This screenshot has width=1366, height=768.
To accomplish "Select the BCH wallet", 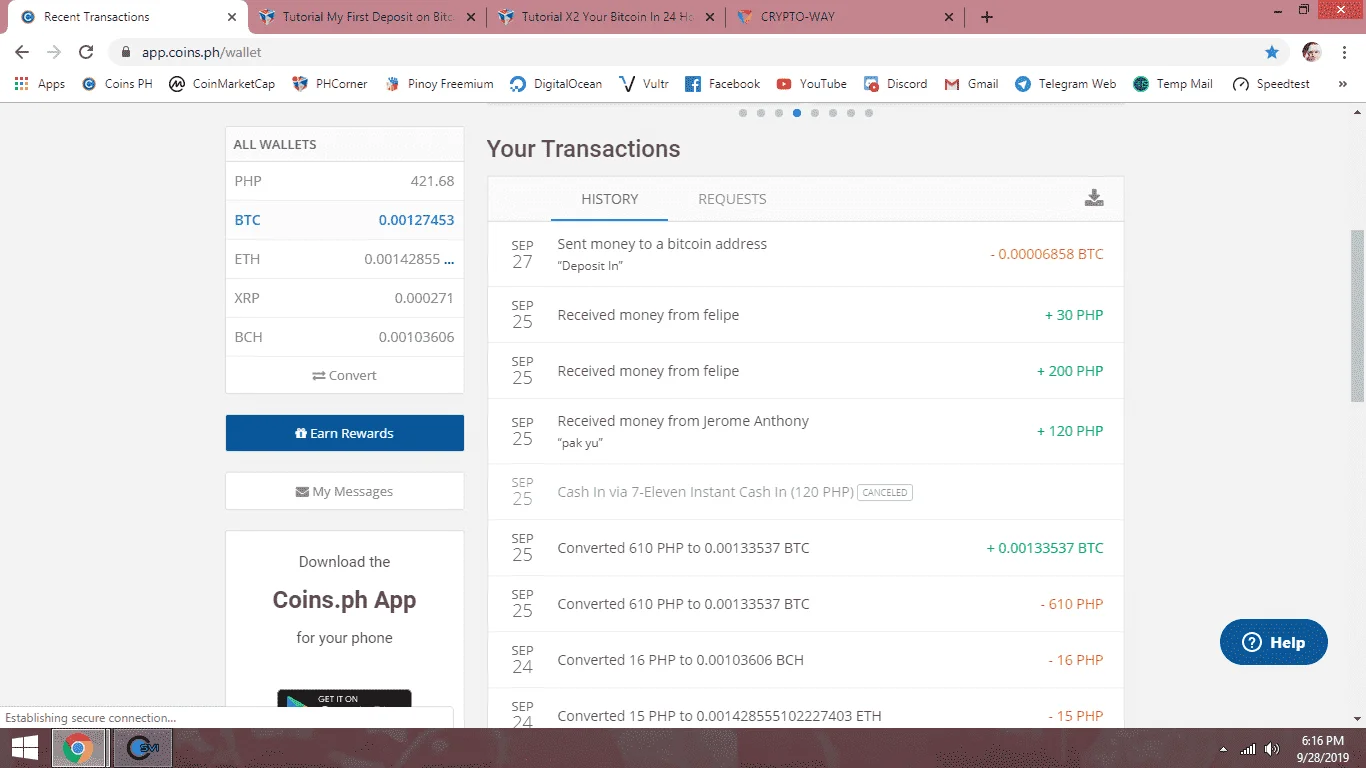I will pyautogui.click(x=345, y=337).
